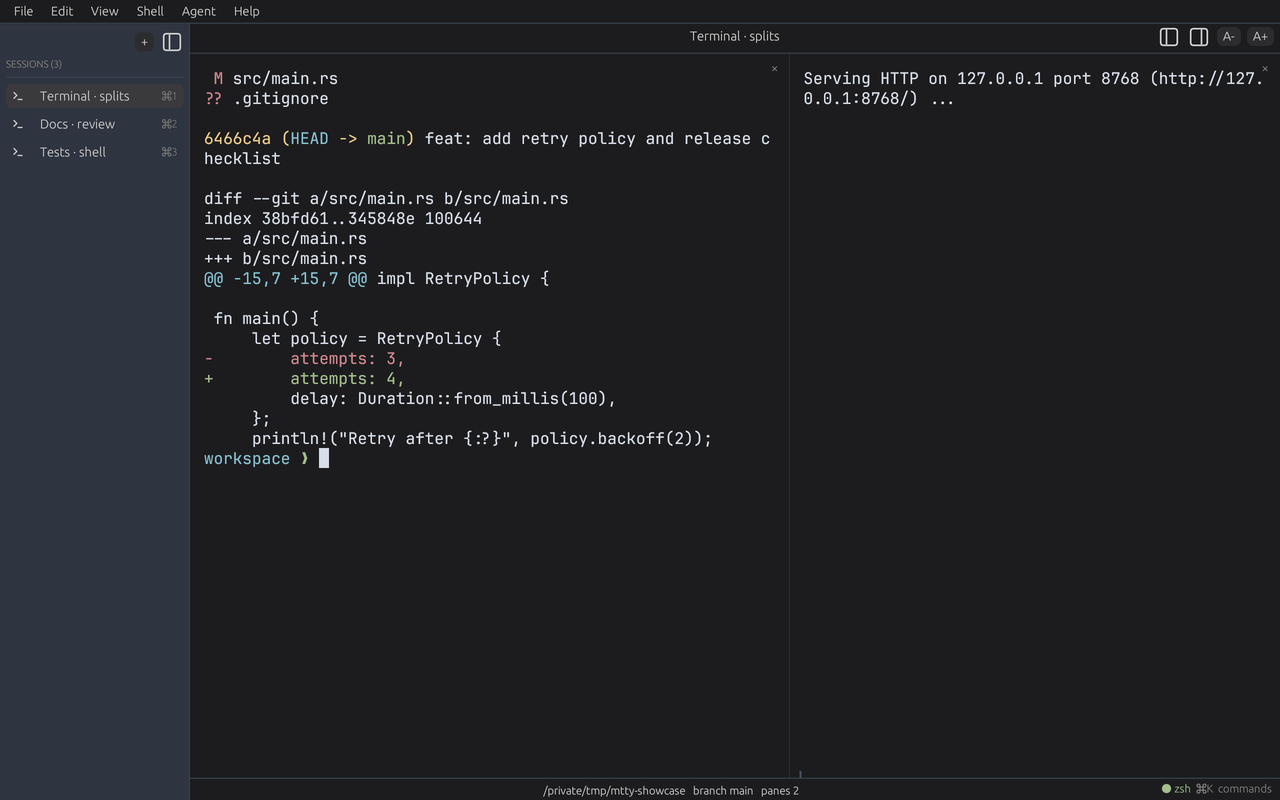Close the right pane serving HTTP
The width and height of the screenshot is (1280, 800).
pyautogui.click(x=1265, y=69)
